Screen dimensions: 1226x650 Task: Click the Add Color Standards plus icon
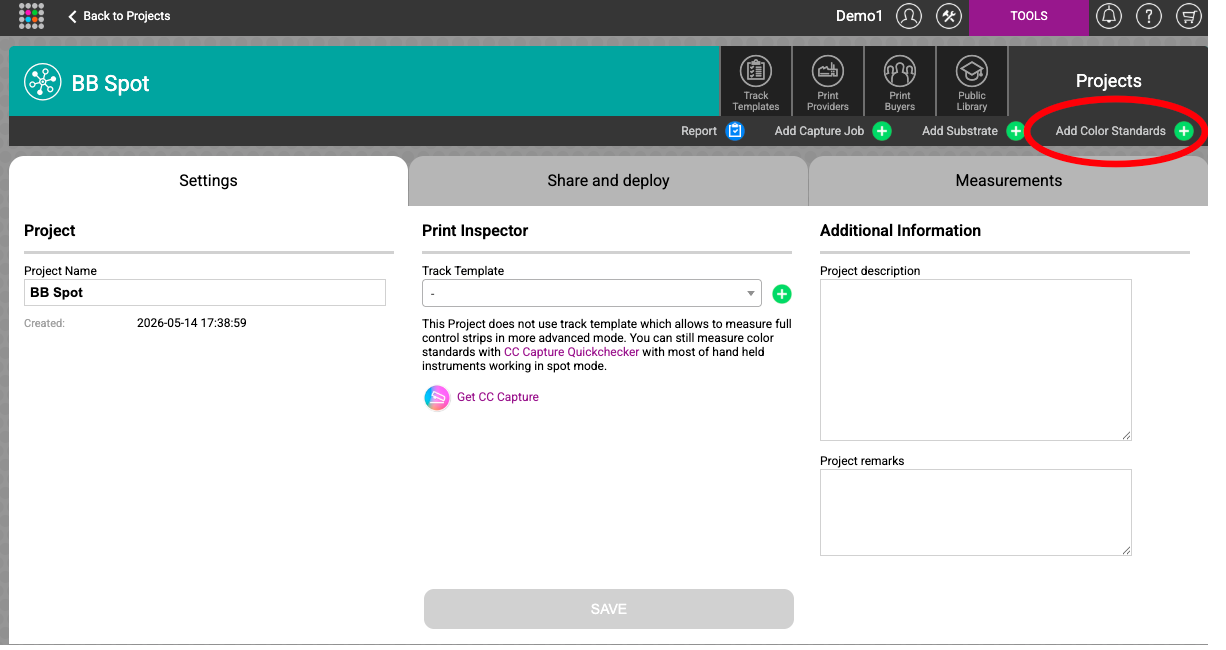(1184, 131)
